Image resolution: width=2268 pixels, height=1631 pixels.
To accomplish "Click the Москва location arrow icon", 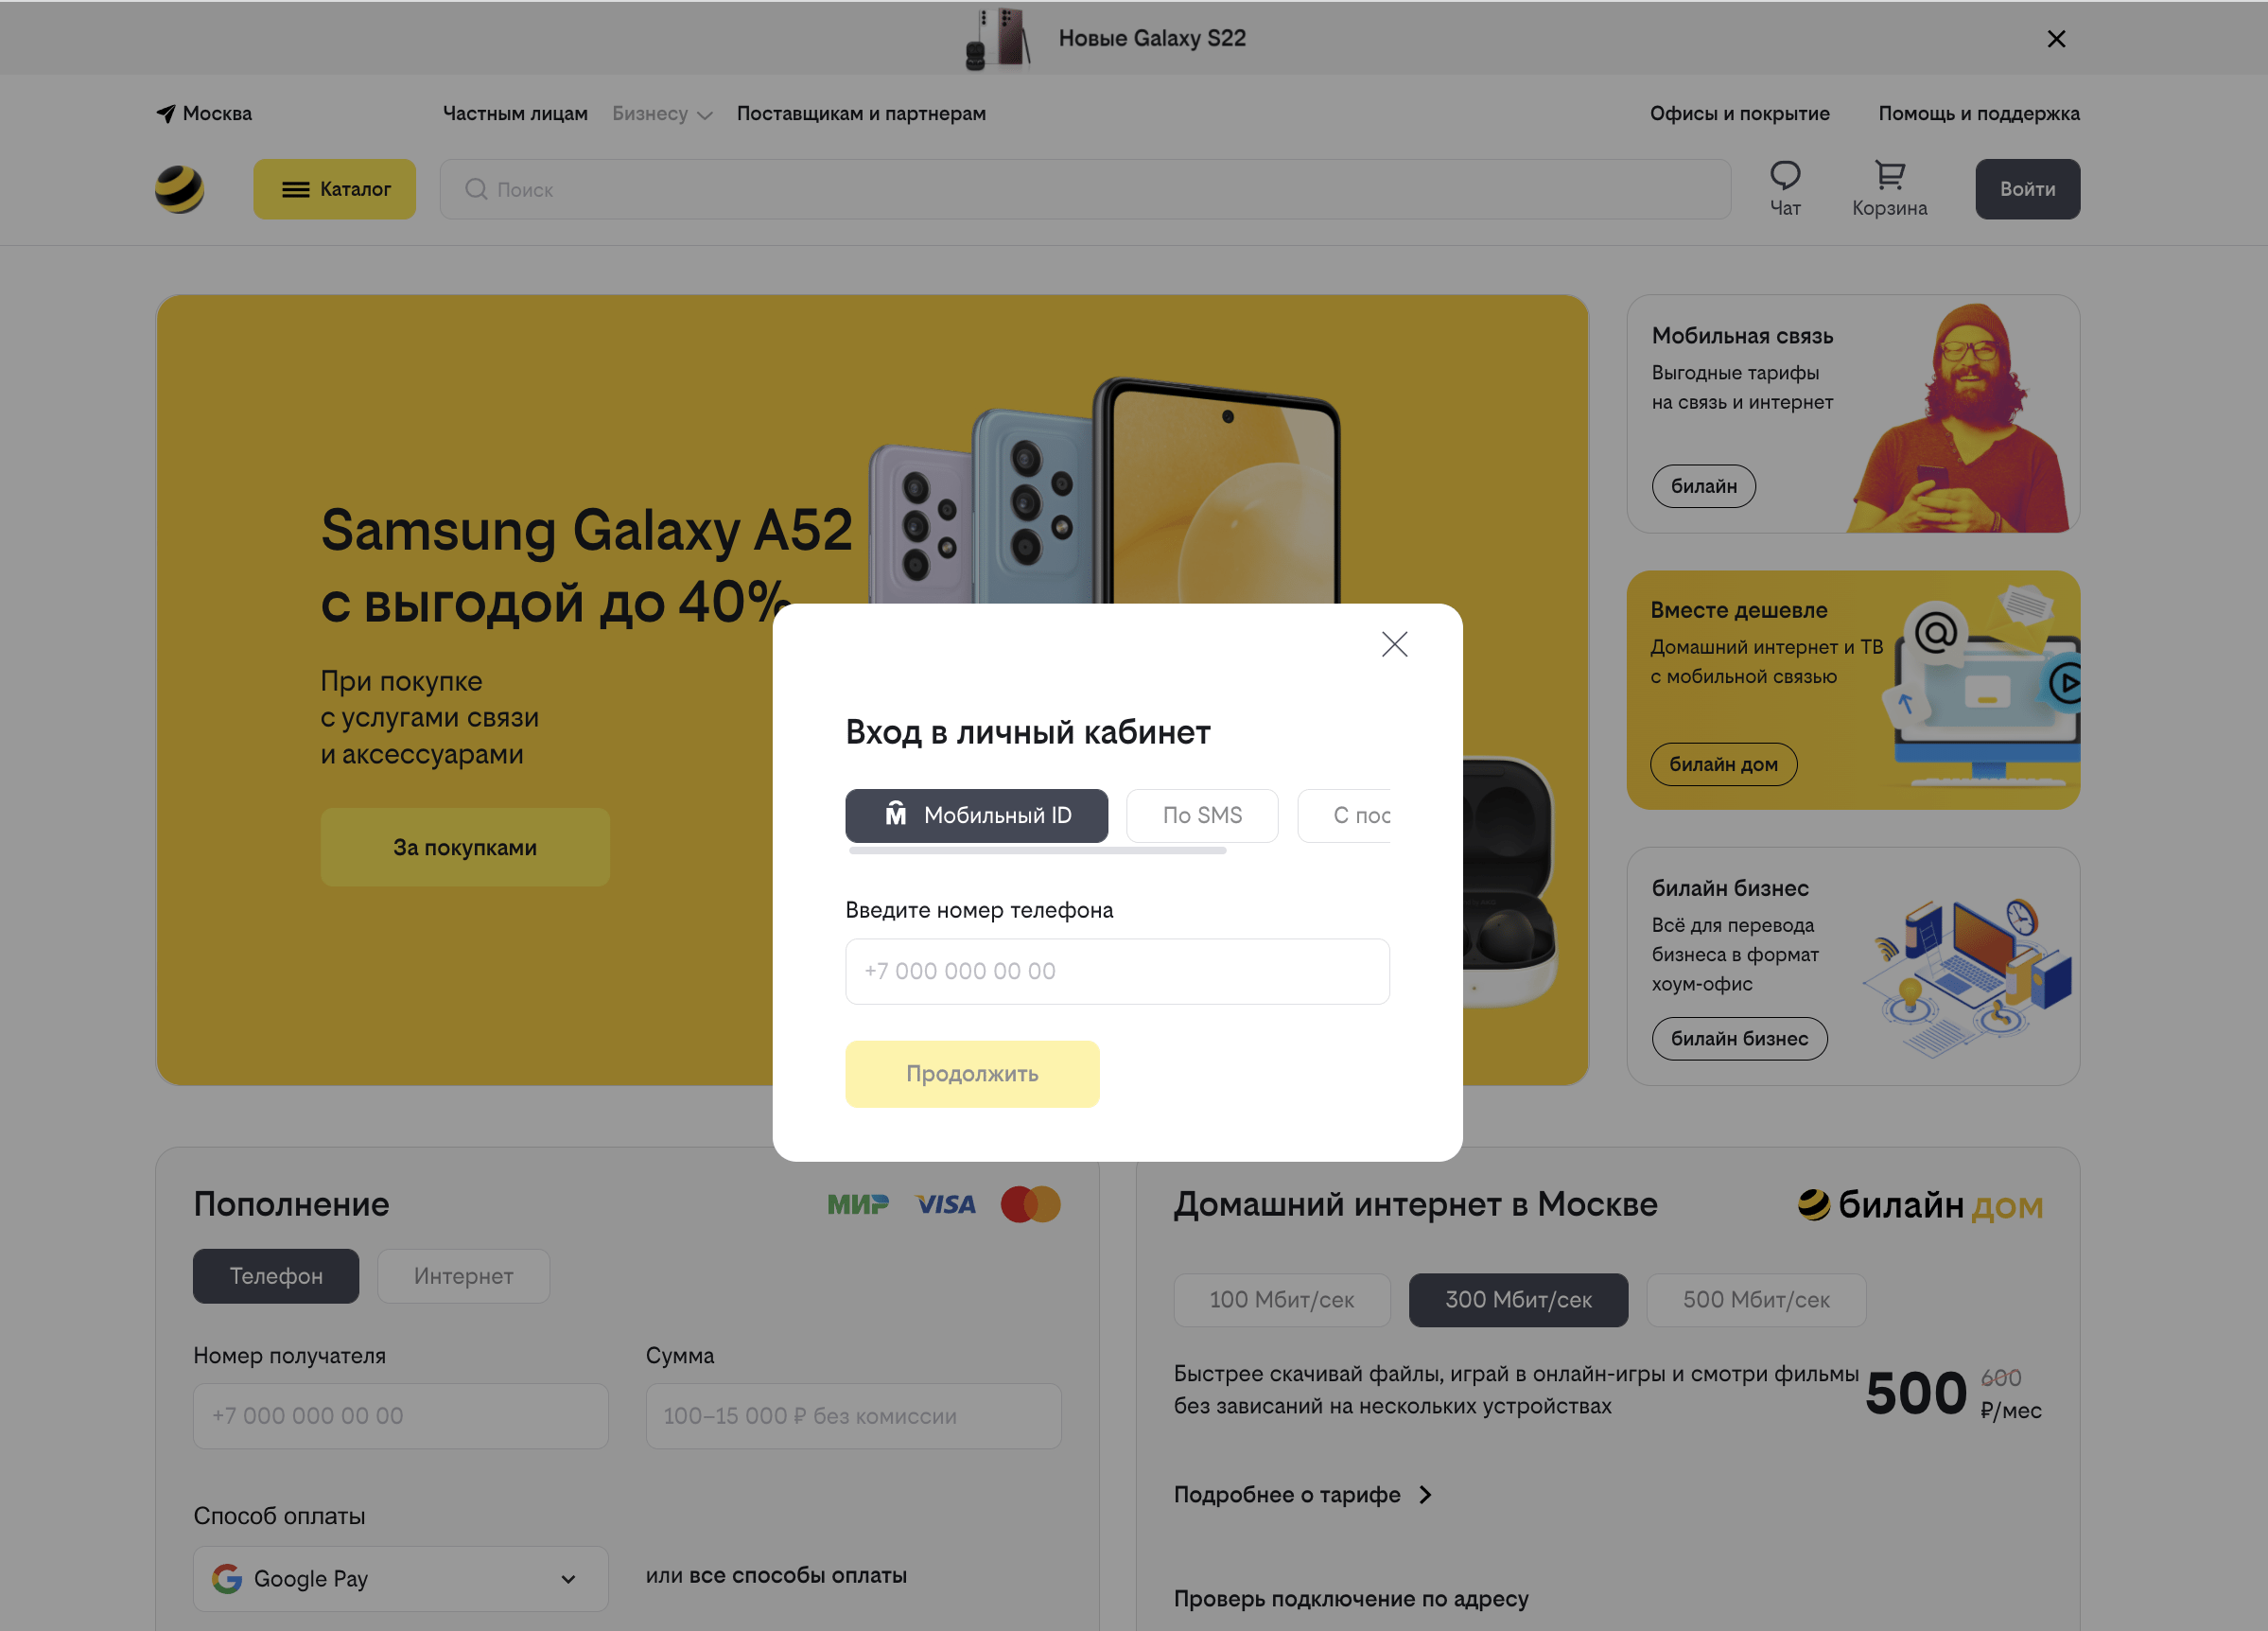I will pyautogui.click(x=166, y=113).
